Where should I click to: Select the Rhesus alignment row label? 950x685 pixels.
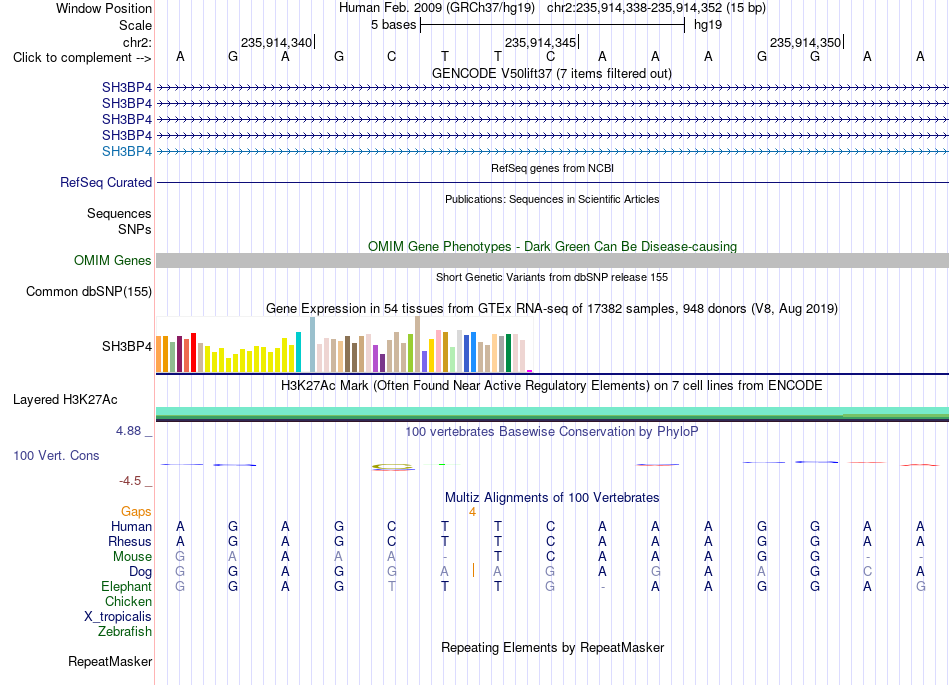pos(130,541)
